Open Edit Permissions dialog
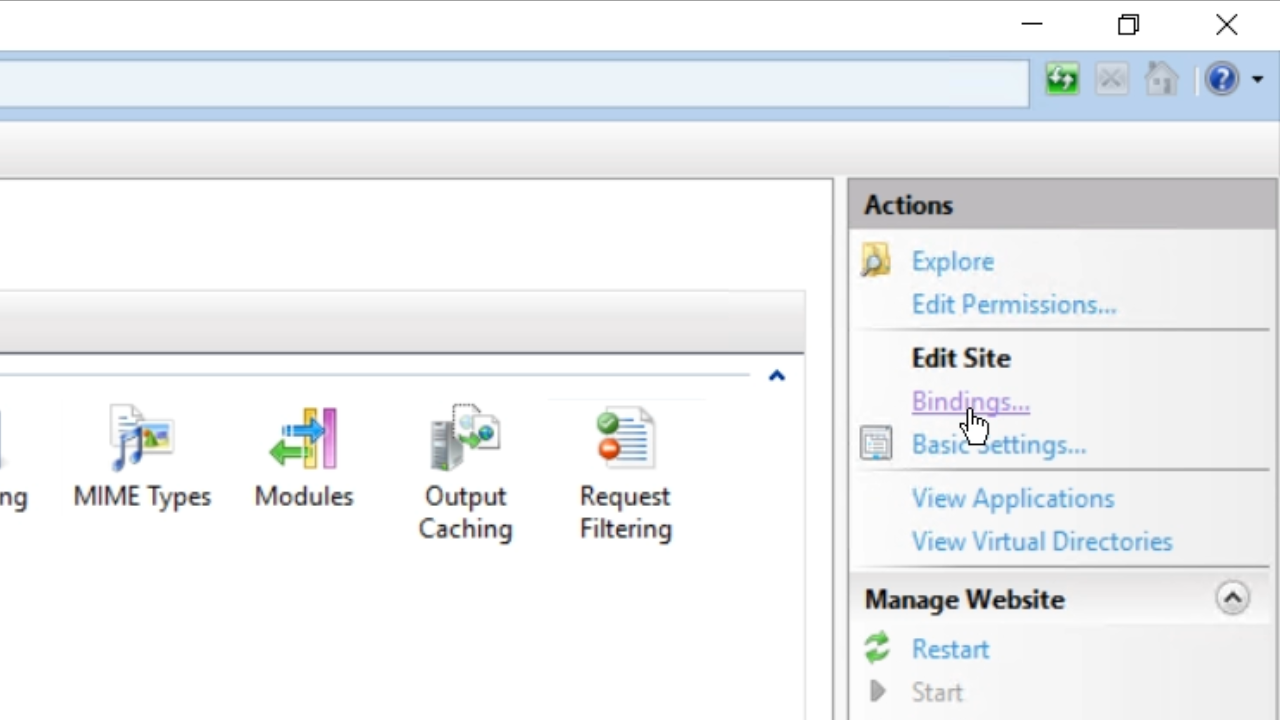1280x720 pixels. 1013,305
